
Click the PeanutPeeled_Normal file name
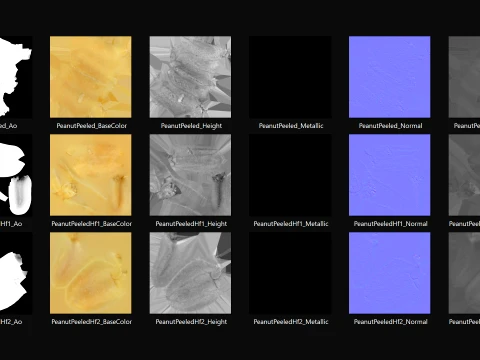(x=390, y=126)
